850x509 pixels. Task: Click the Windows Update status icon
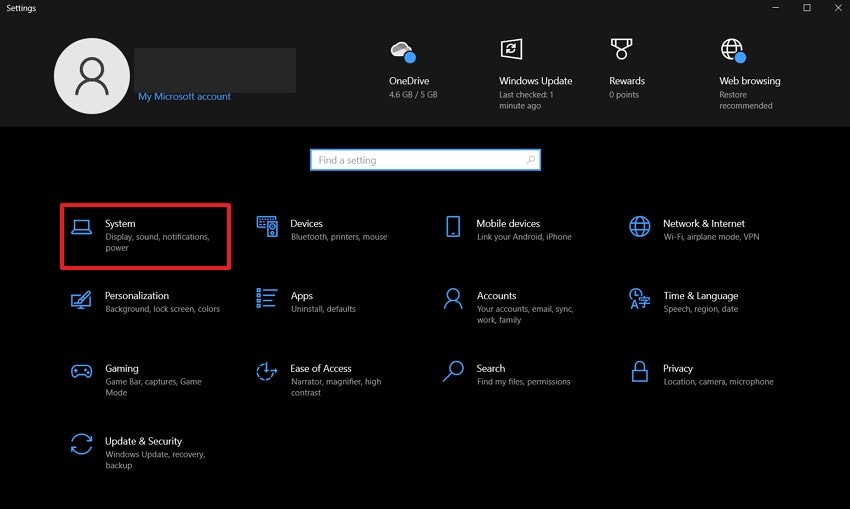click(511, 49)
